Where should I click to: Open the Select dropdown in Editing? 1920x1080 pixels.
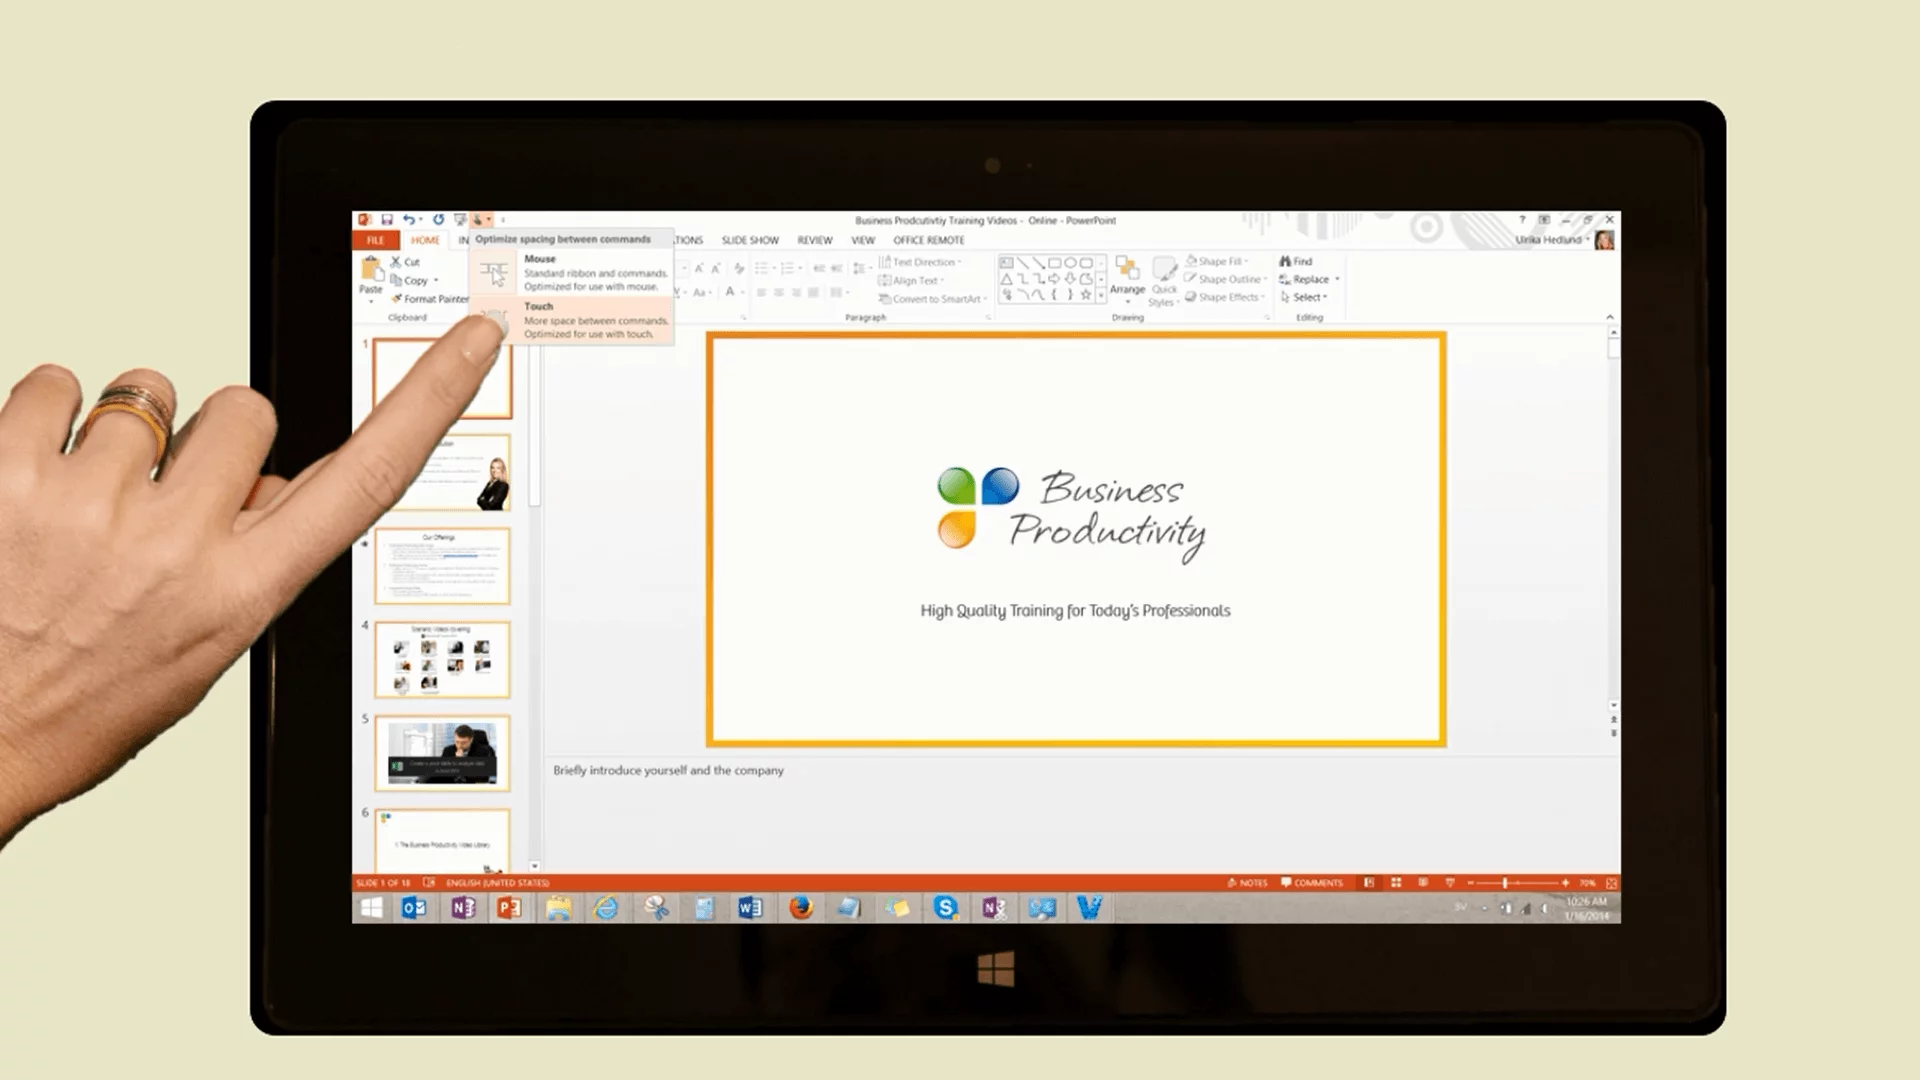pyautogui.click(x=1305, y=298)
